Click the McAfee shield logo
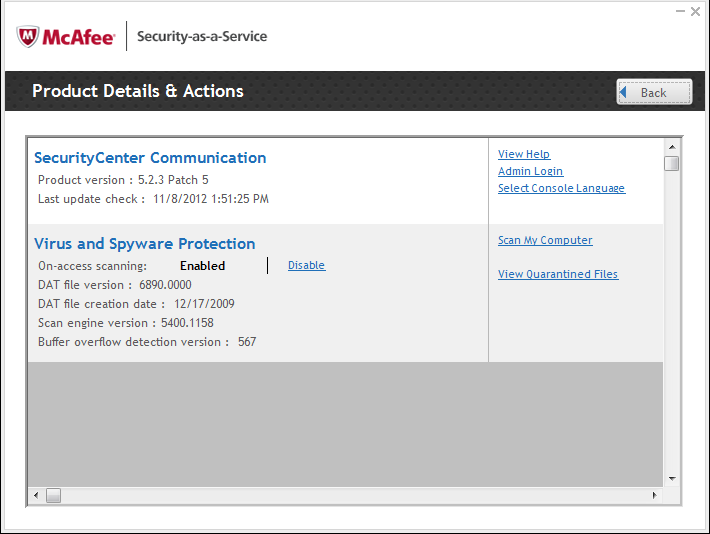Viewport: 710px width, 534px height. (x=28, y=36)
